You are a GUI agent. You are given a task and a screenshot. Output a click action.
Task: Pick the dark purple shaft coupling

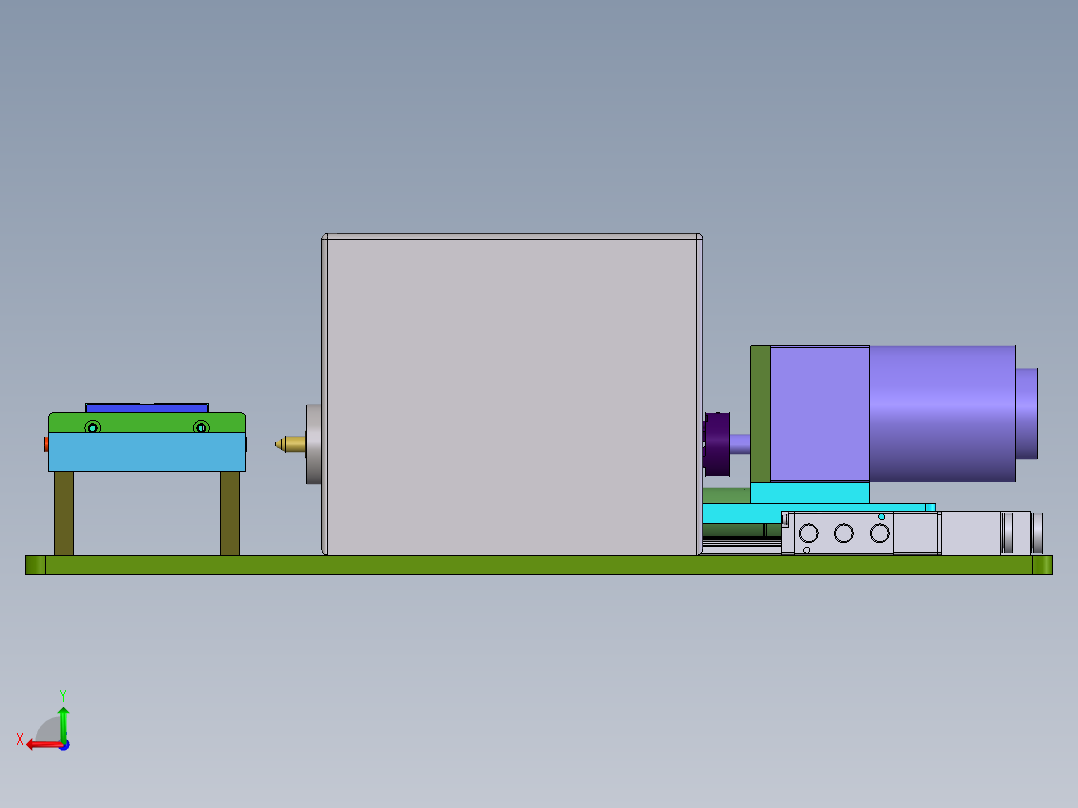point(717,444)
